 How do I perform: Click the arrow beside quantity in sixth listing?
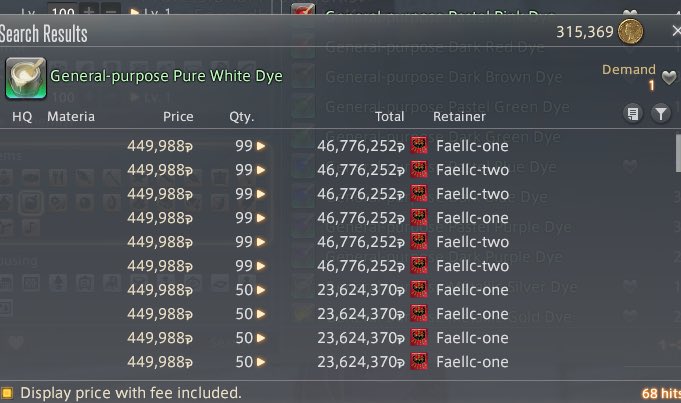point(261,266)
